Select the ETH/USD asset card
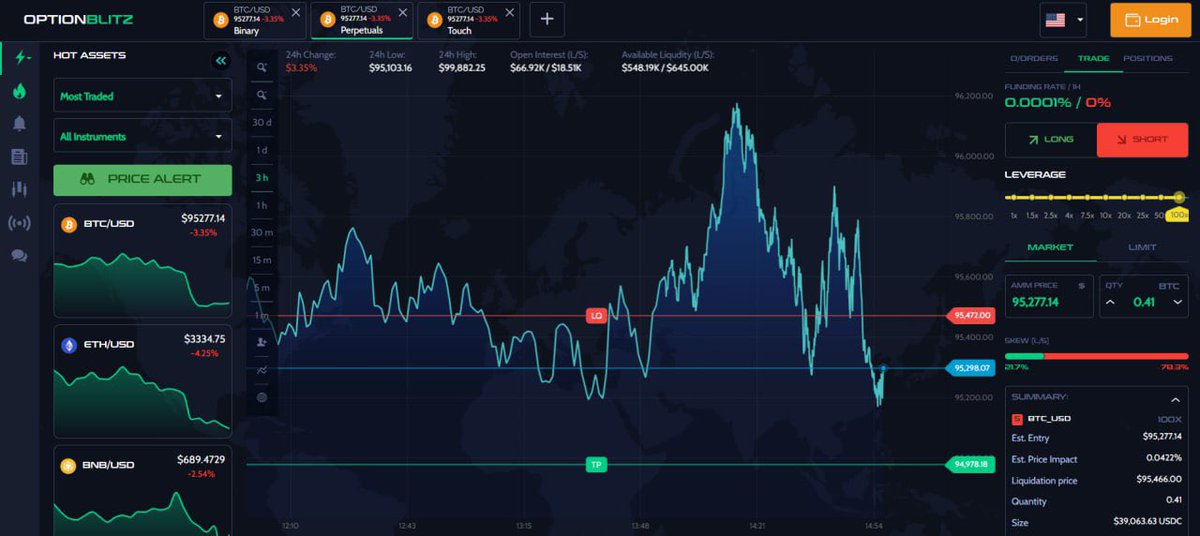 142,381
